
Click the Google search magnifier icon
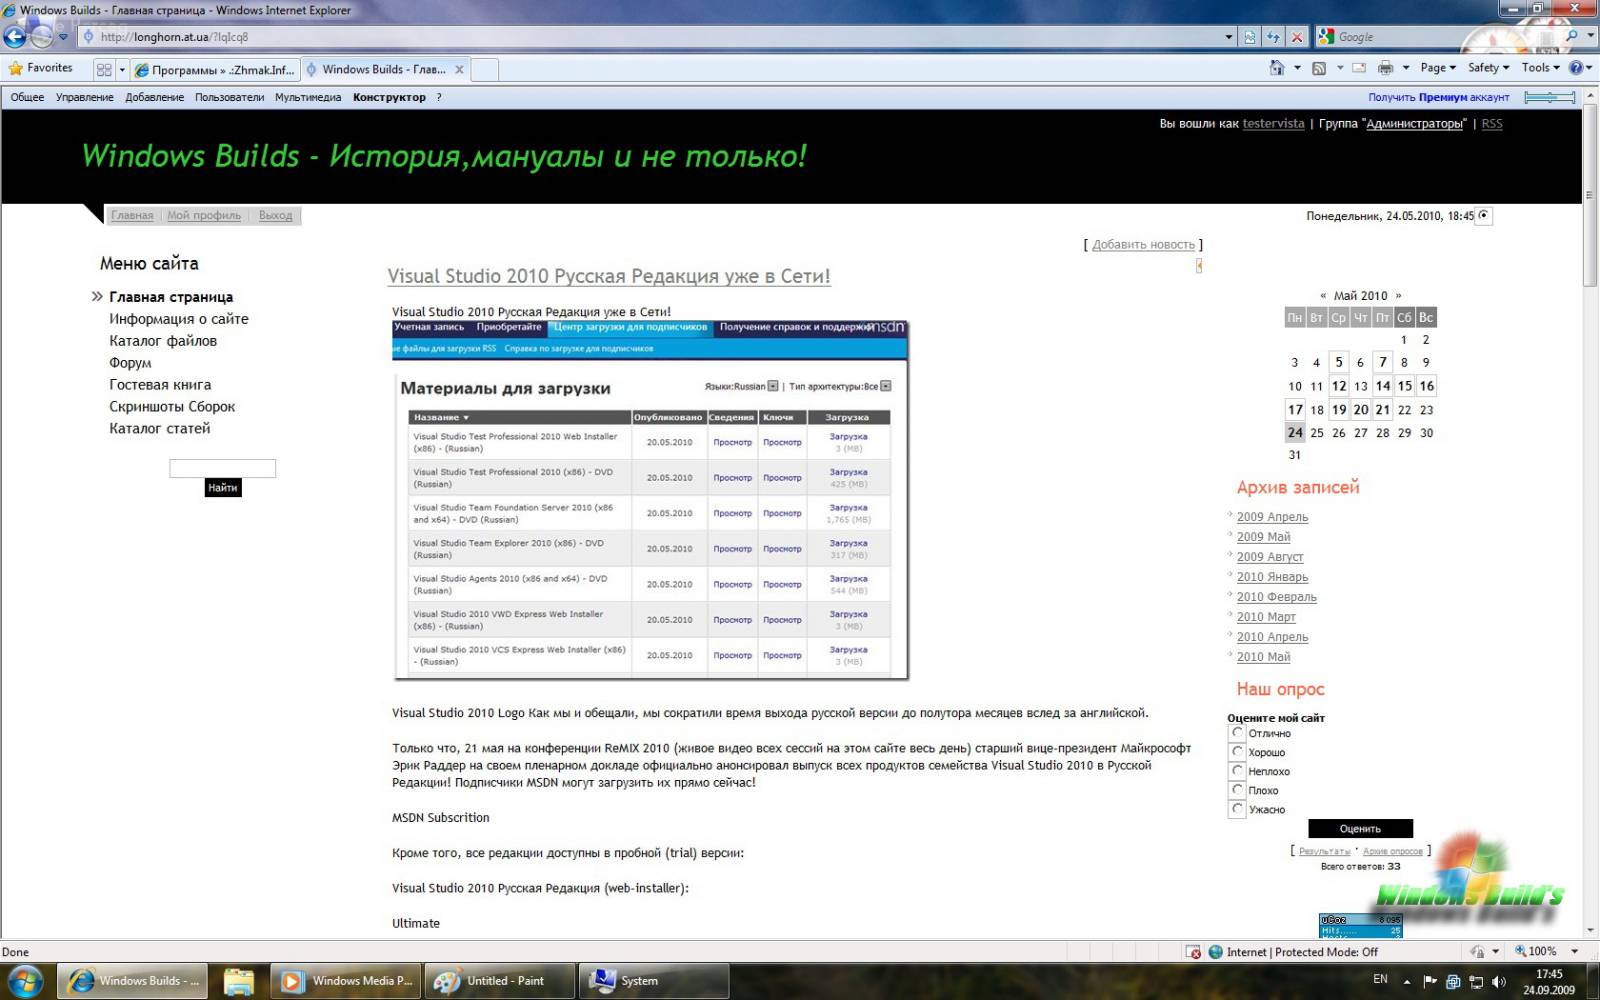[1572, 36]
